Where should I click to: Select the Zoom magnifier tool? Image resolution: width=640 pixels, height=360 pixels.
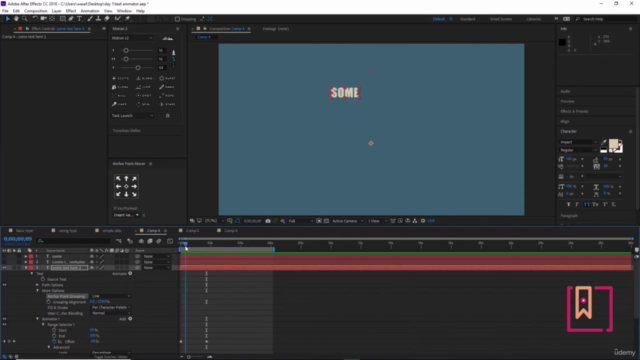[x=25, y=19]
